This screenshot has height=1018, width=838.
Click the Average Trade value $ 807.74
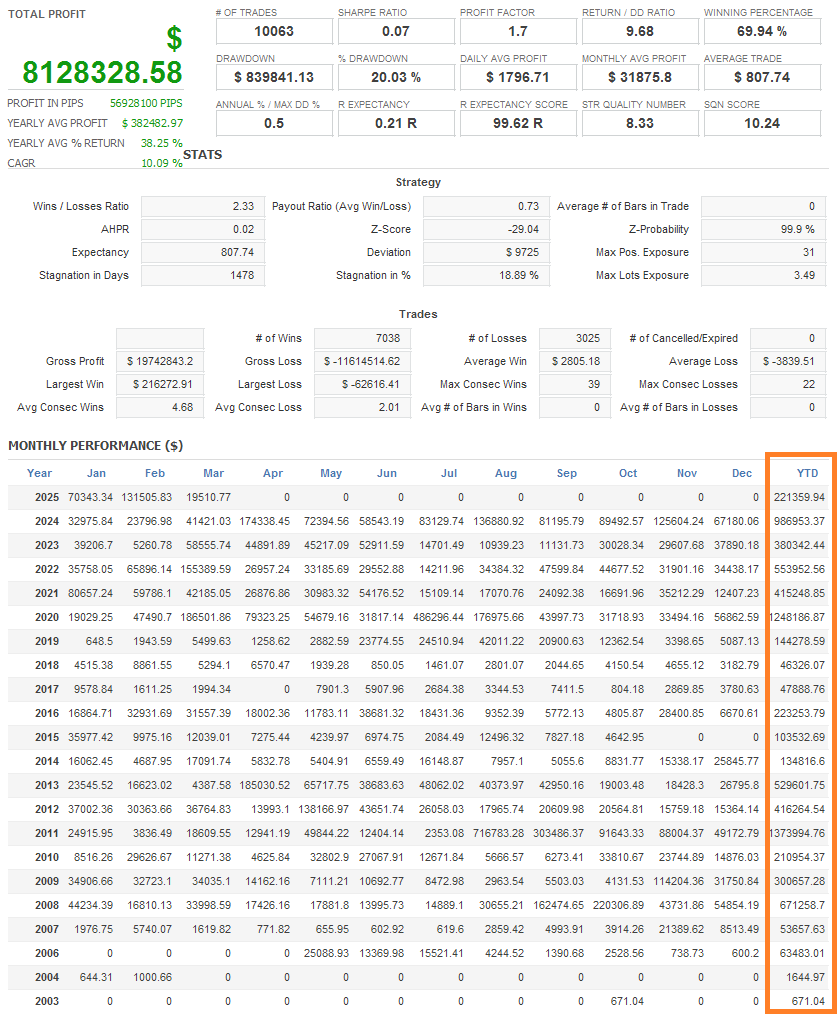tap(762, 77)
